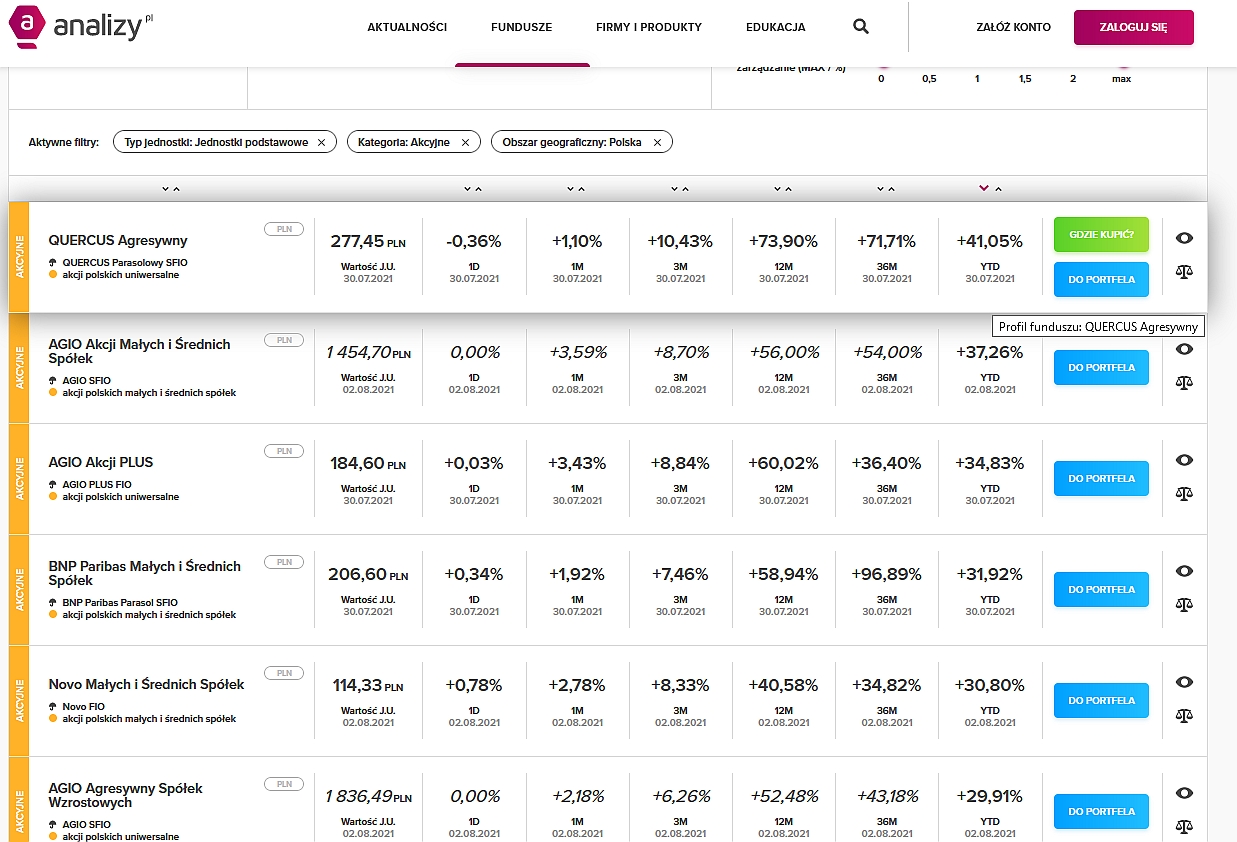
Task: Open the Novo Małych i Średnich Spółek fund link
Action: [x=146, y=684]
